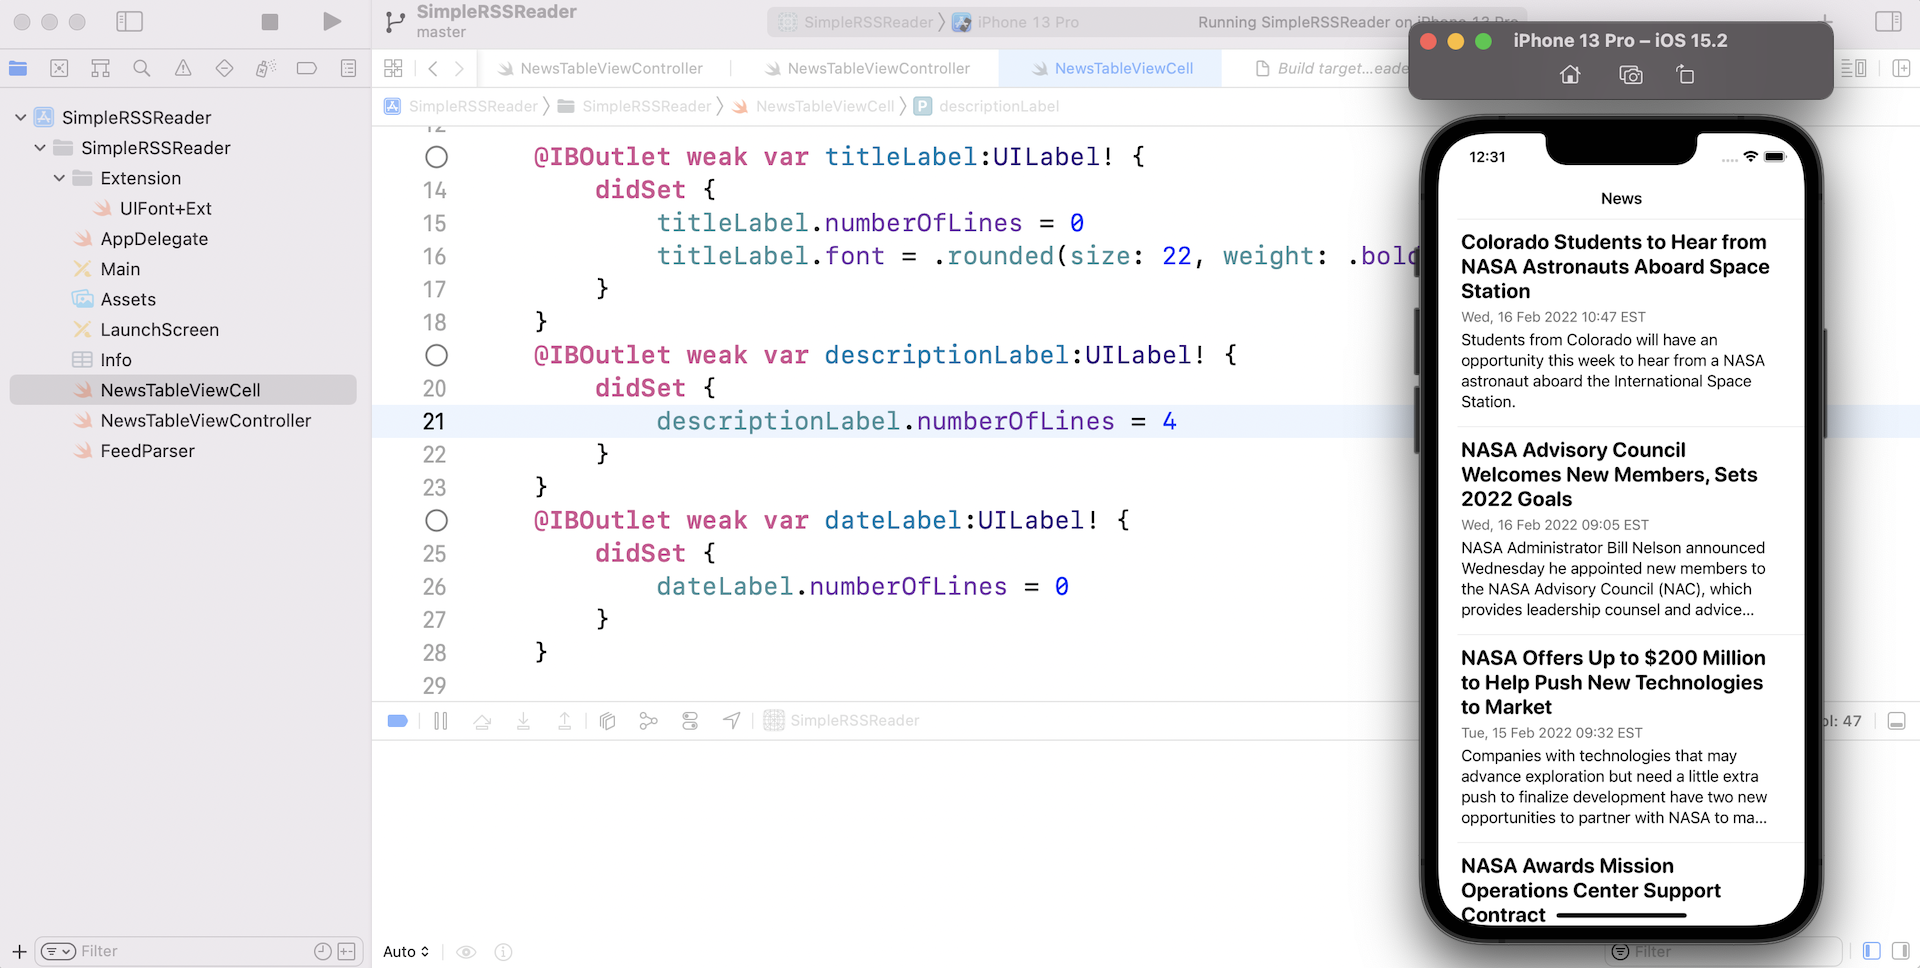
Task: Switch to the Build target tab
Action: [1332, 68]
